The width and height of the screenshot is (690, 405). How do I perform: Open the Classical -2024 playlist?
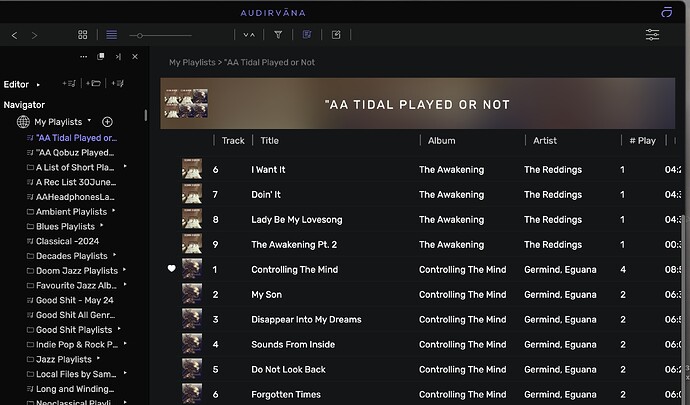click(x=68, y=241)
